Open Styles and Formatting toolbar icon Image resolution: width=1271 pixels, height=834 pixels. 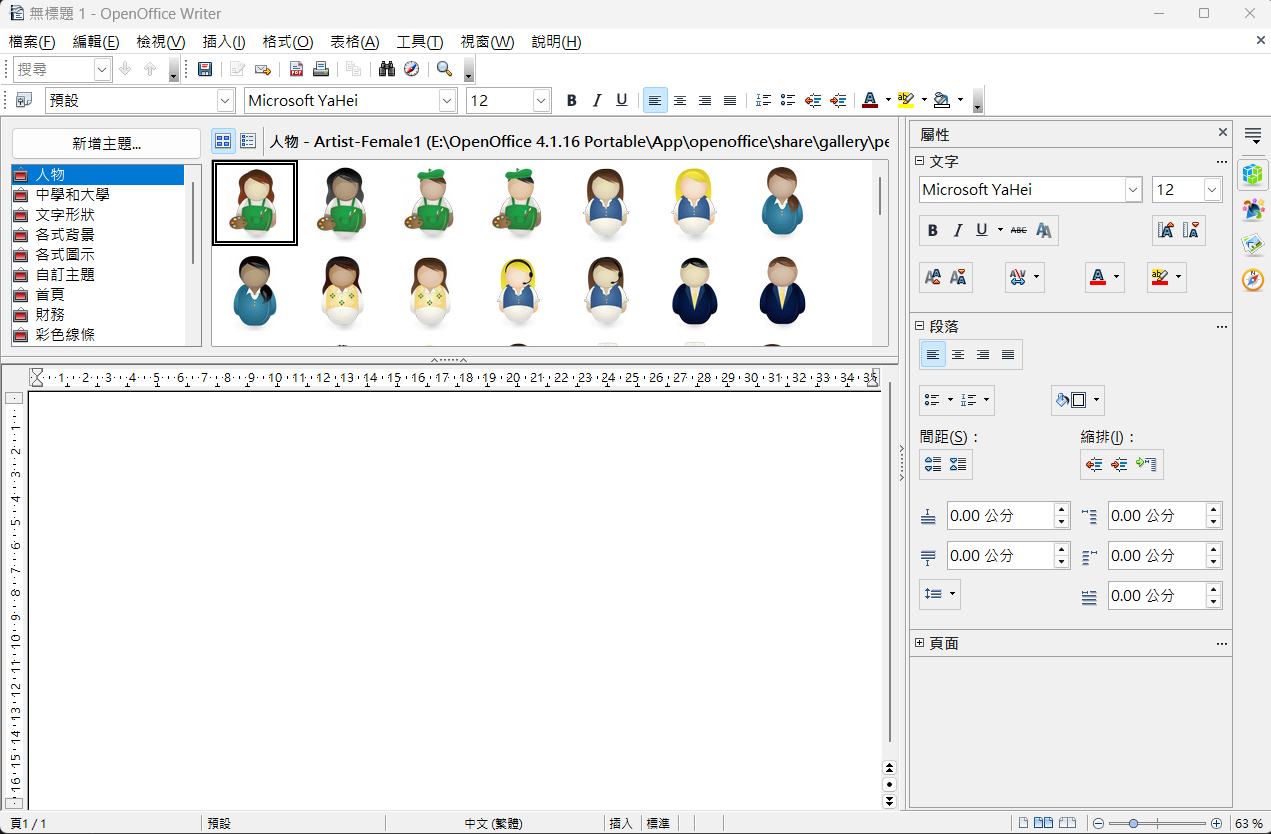click(x=24, y=100)
